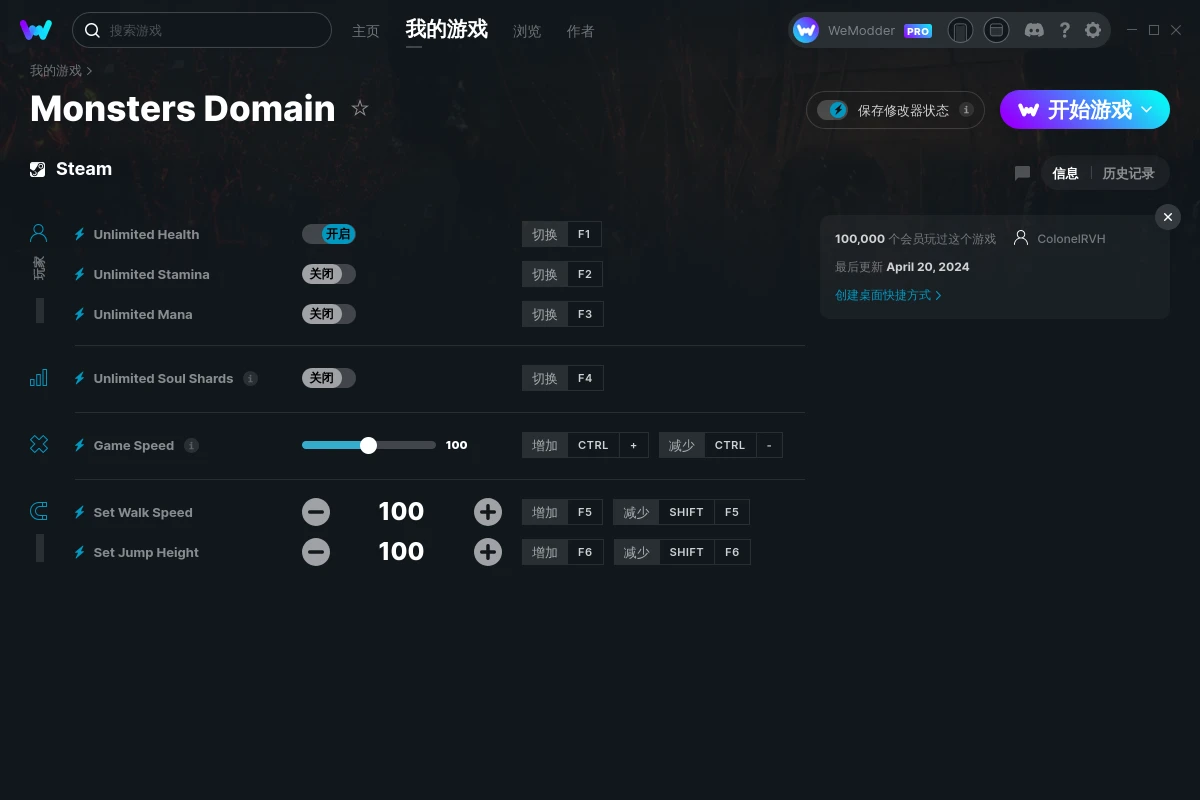Disable the Unlimited Health toggle
1200x800 pixels.
pyautogui.click(x=329, y=234)
